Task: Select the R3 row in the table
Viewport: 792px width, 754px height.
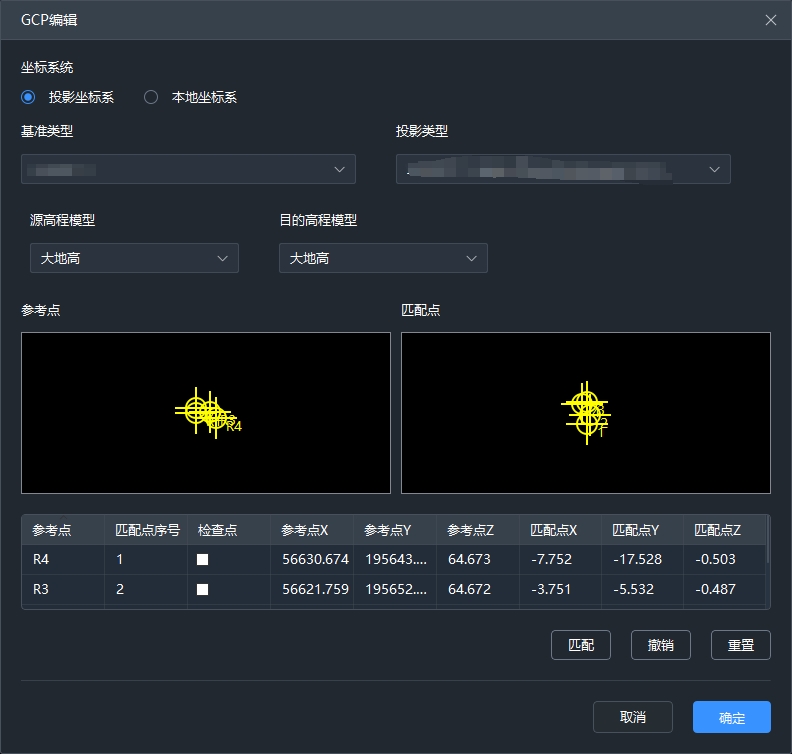Action: tap(62, 590)
